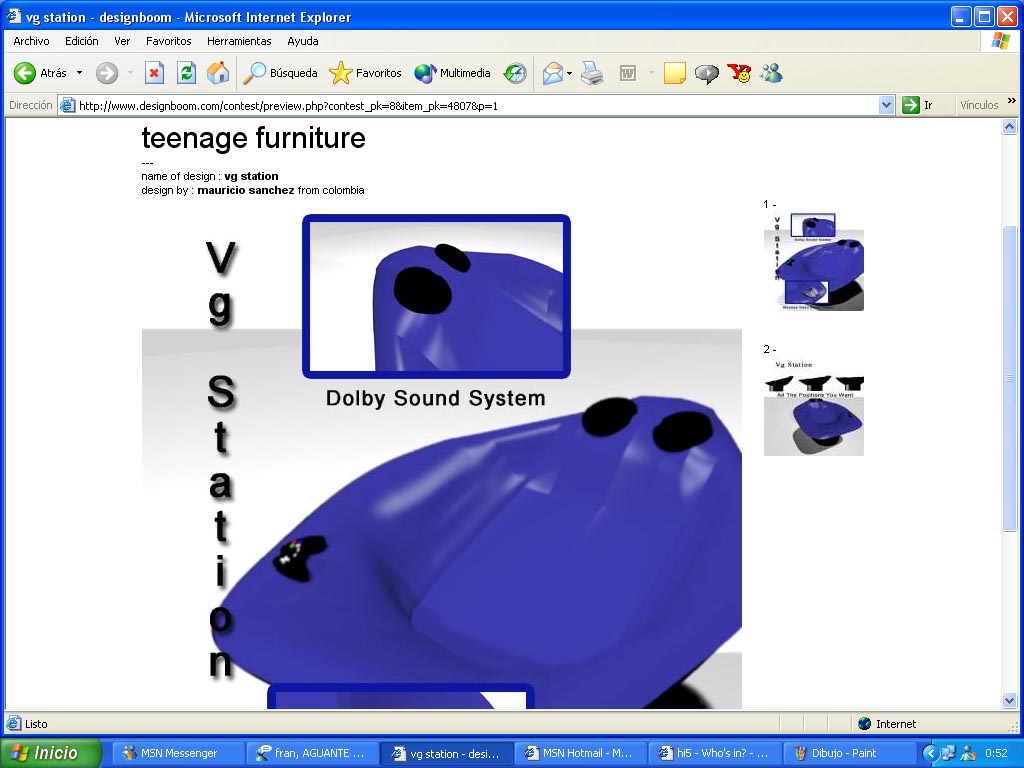Click the Mail envelope icon
The height and width of the screenshot is (768, 1024).
point(552,73)
